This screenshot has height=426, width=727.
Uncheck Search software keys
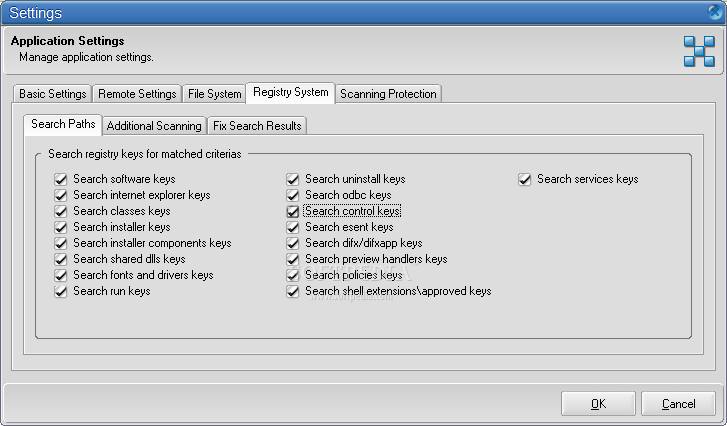(62, 180)
